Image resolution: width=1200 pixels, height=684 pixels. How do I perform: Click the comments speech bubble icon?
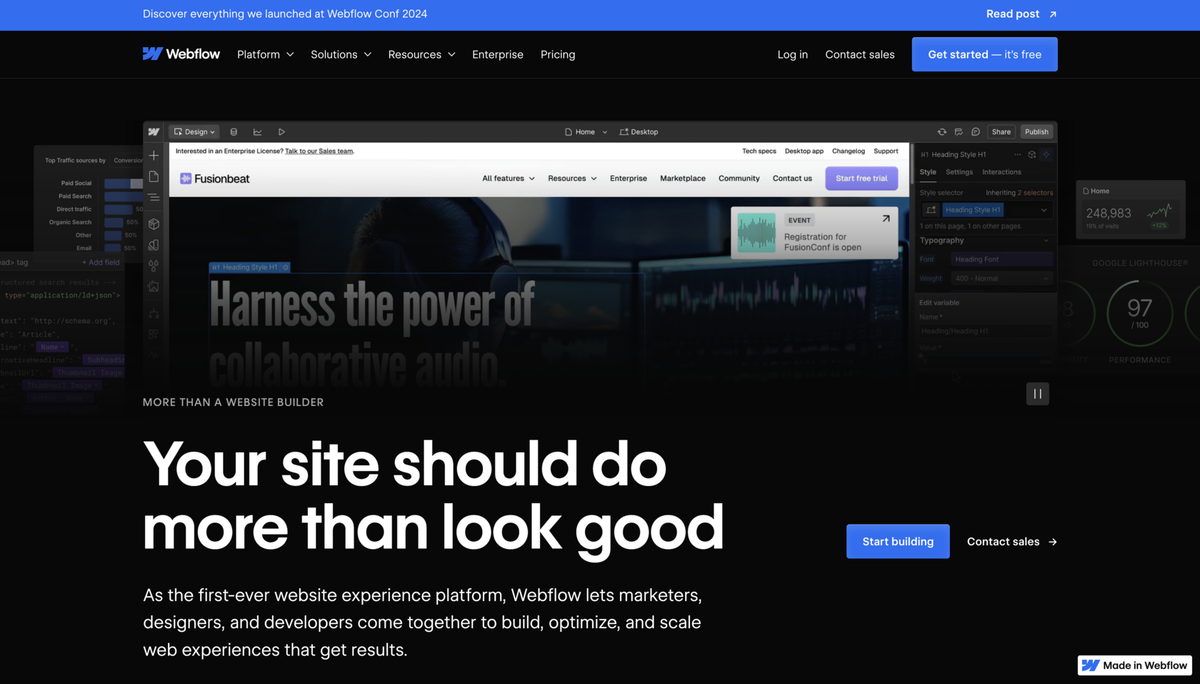click(976, 132)
